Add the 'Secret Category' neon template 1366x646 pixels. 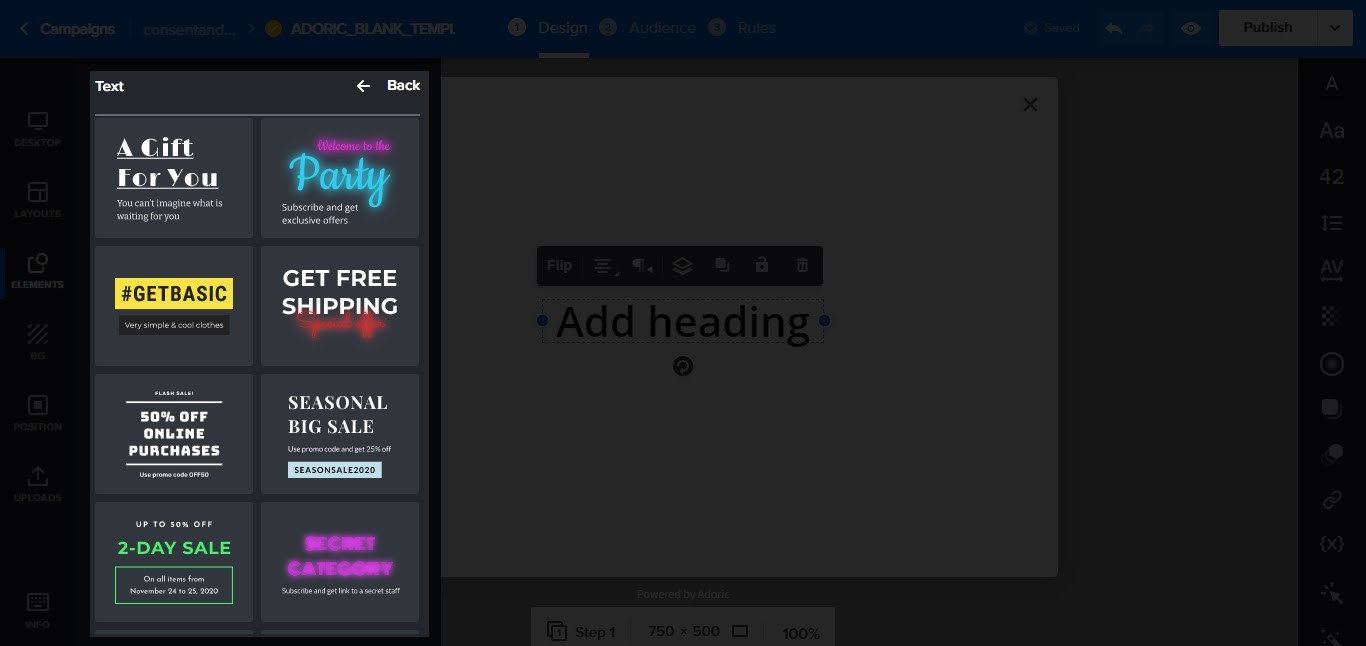tap(340, 562)
